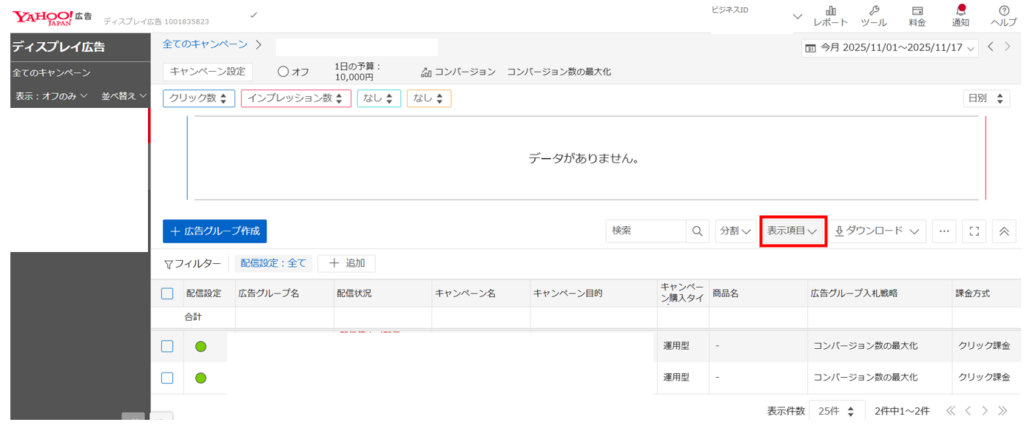
Task: Jump to the last page arrow
Action: coord(1003,411)
